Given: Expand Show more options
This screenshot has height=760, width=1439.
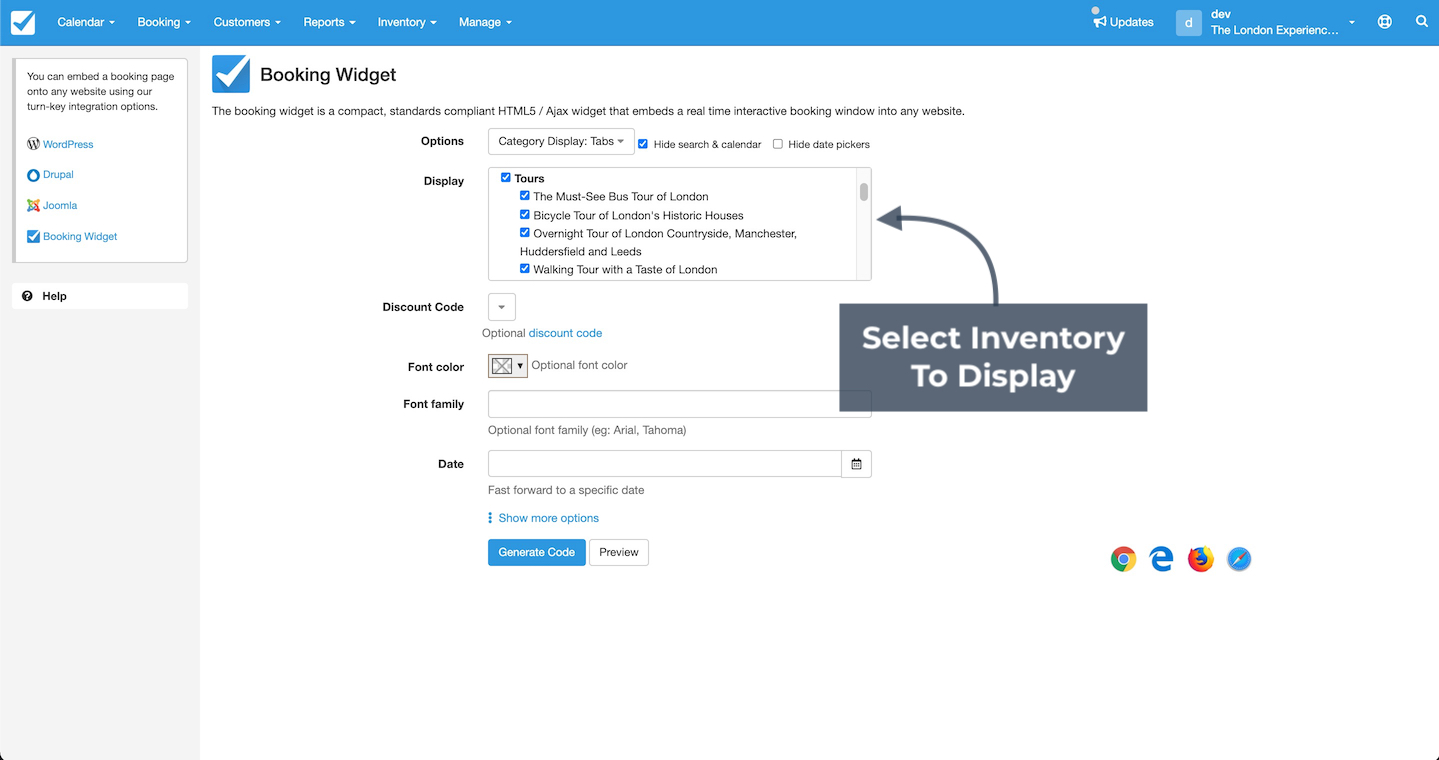Looking at the screenshot, I should click(x=543, y=518).
